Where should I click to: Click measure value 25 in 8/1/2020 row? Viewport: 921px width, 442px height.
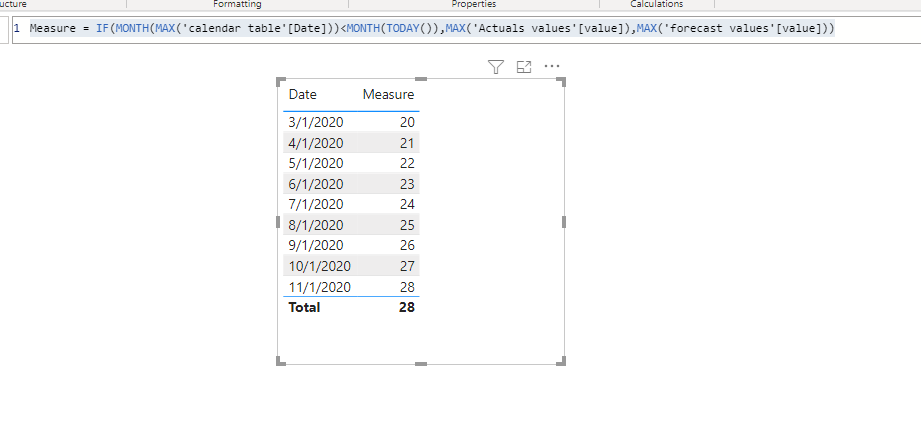(x=407, y=225)
